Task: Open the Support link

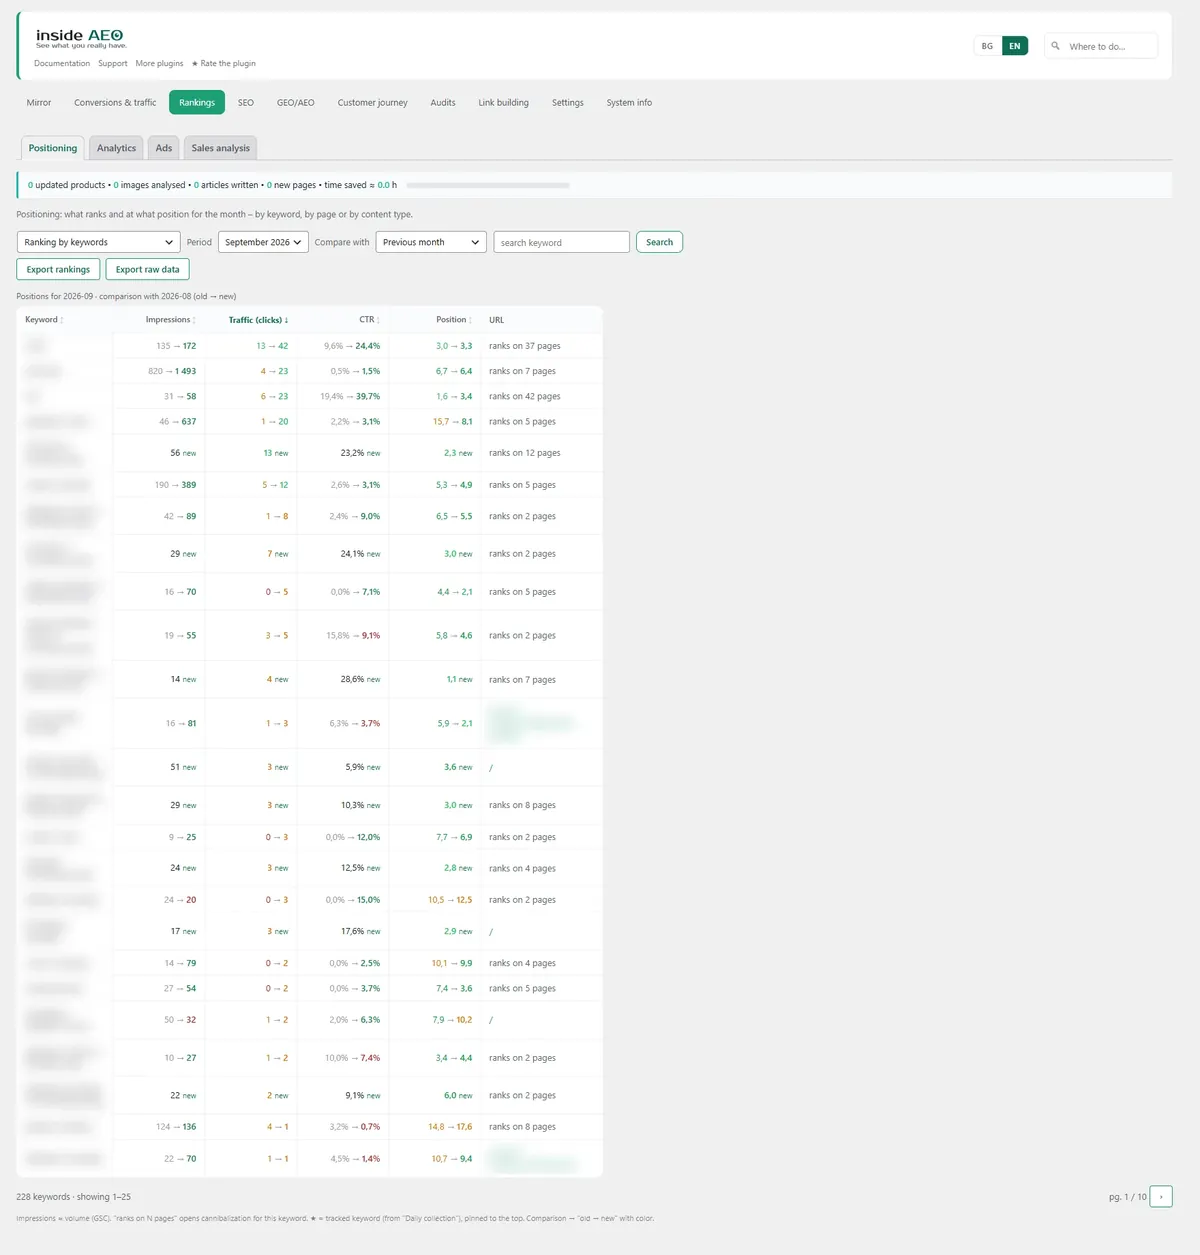Action: pos(113,63)
